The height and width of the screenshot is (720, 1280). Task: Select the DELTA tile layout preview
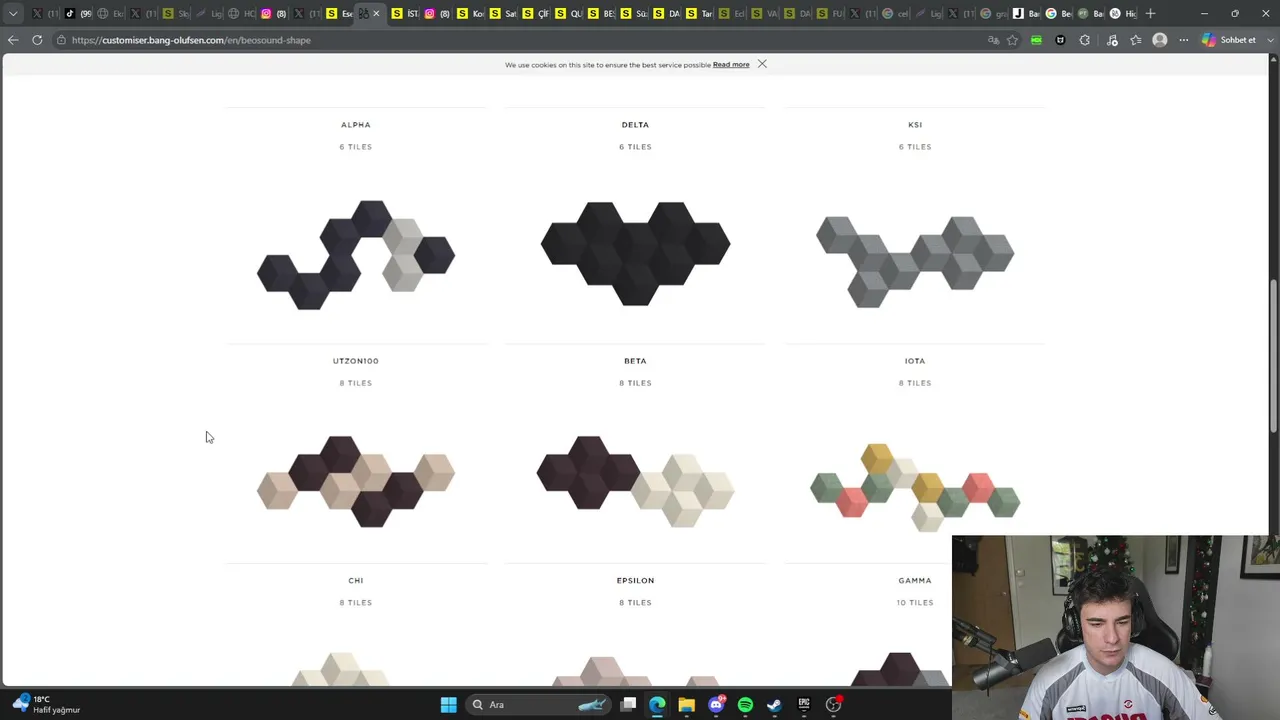tap(635, 253)
